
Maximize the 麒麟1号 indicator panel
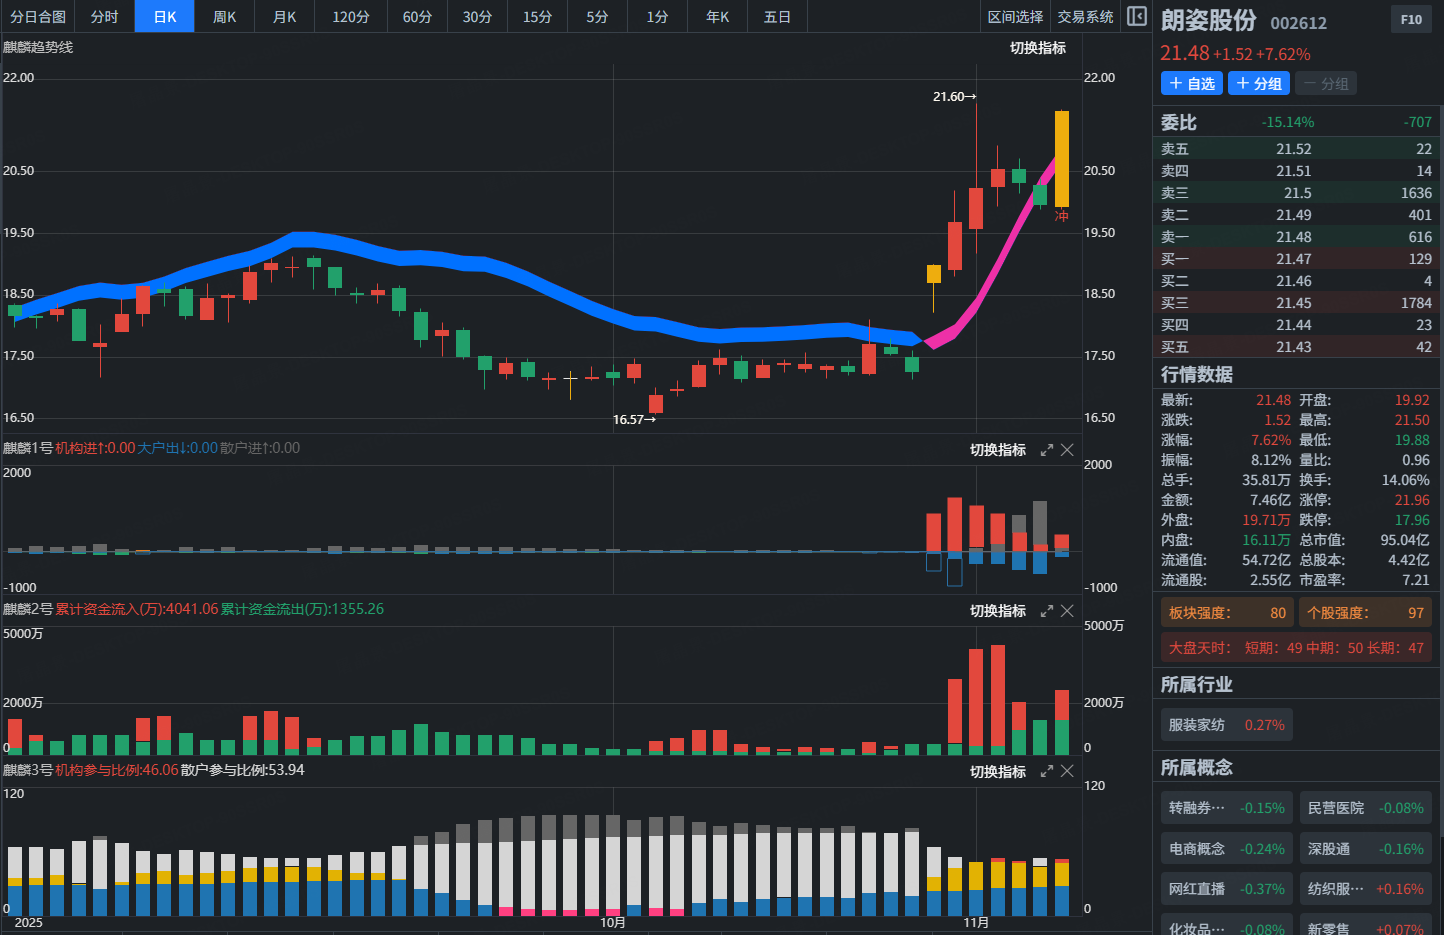[1047, 450]
